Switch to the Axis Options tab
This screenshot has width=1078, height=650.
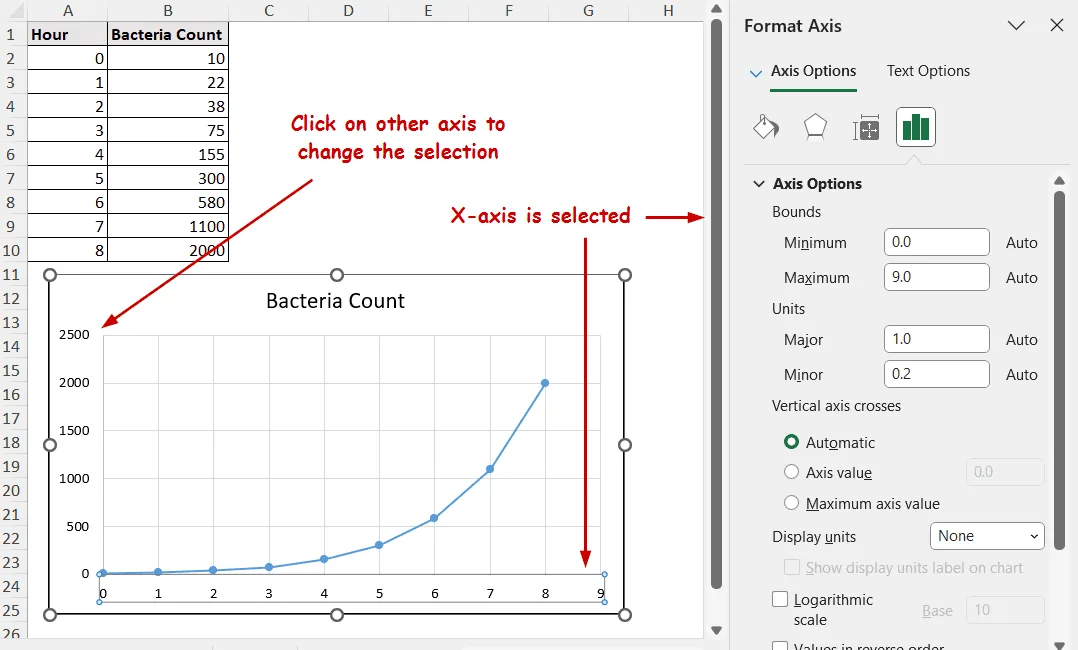813,71
